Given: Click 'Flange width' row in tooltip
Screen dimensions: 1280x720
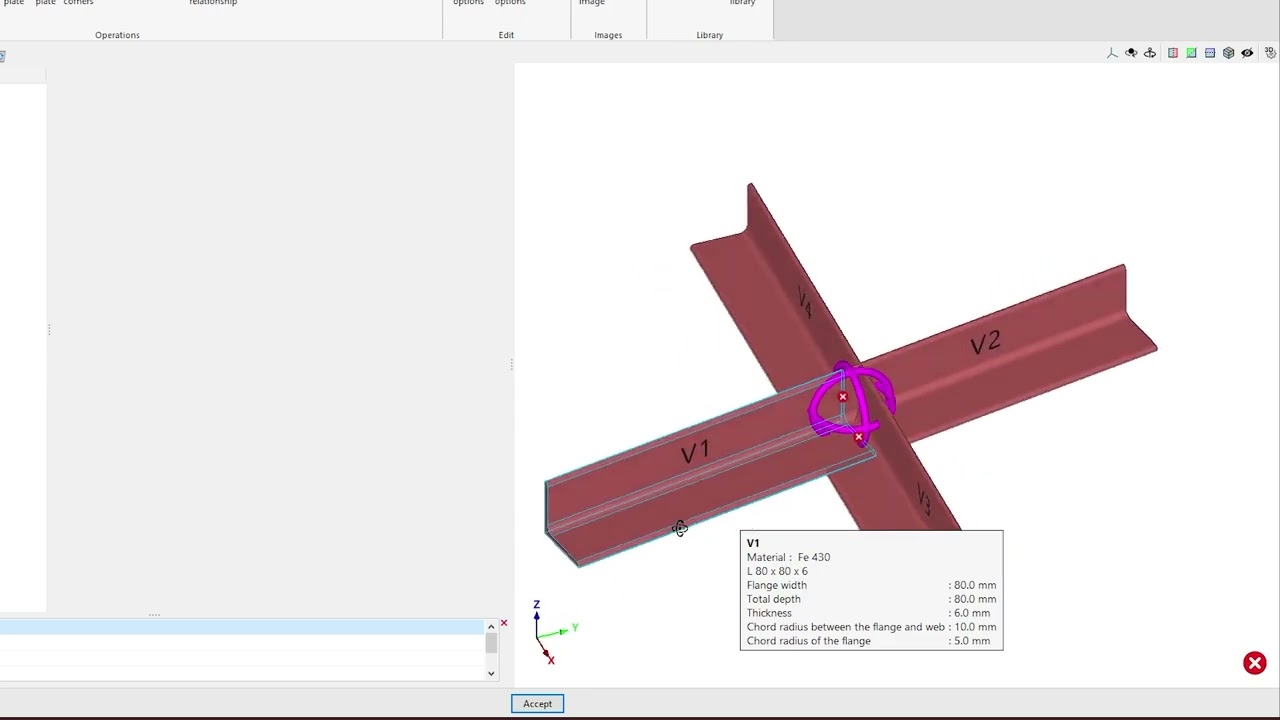Looking at the screenshot, I should 871,585.
